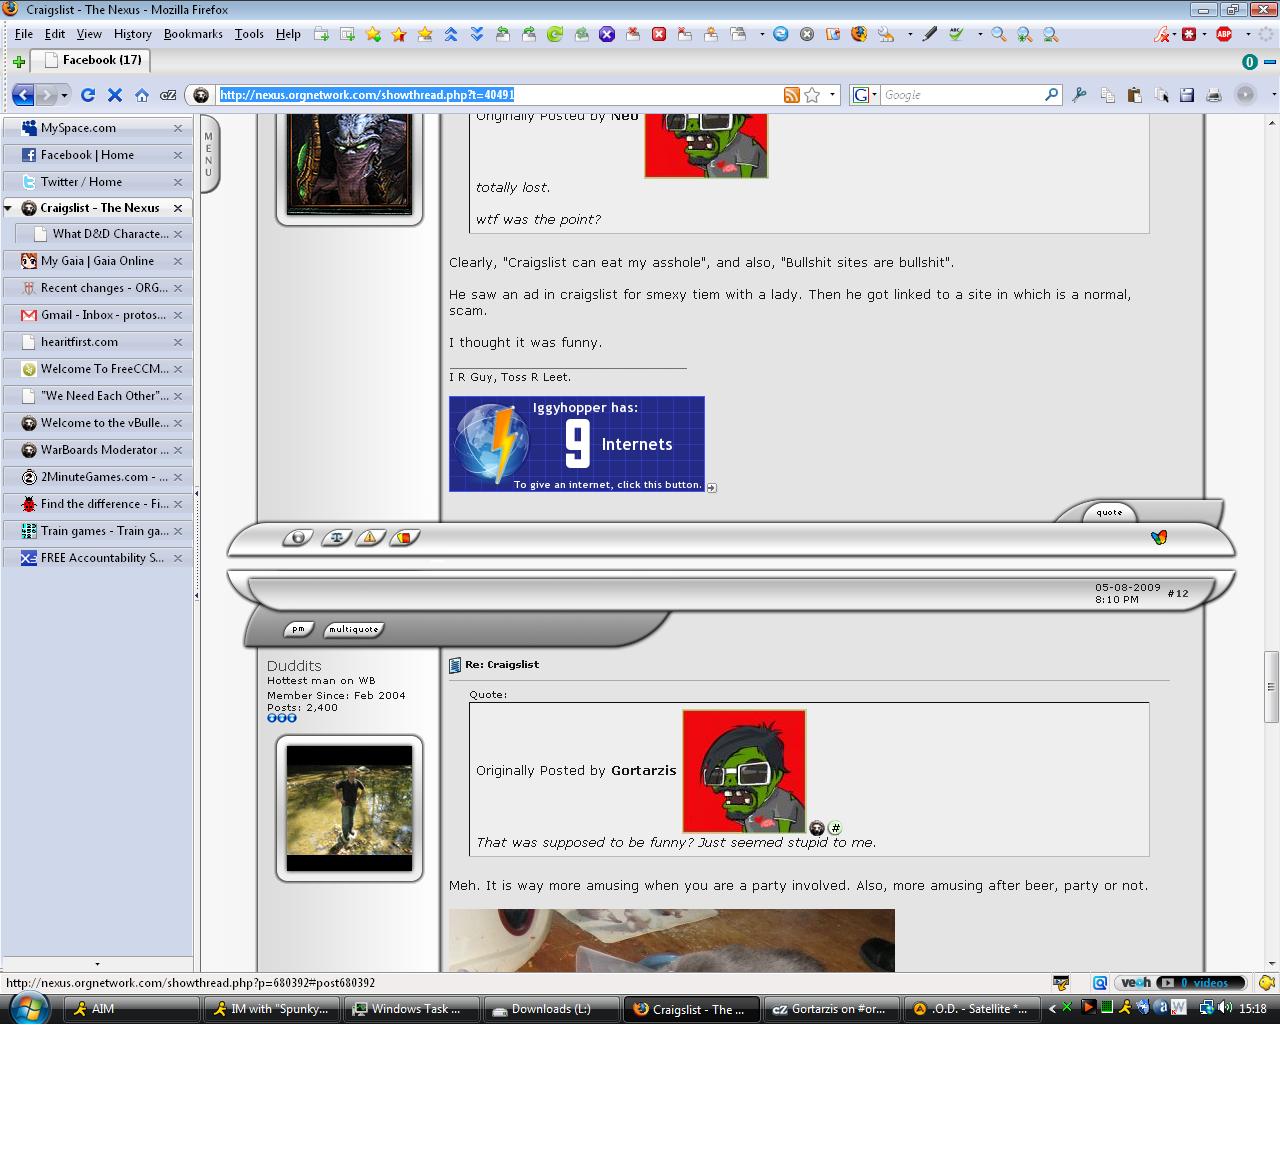Click the MENU side tab on page
Screen dimensions: 1280x1172
pyautogui.click(x=208, y=154)
